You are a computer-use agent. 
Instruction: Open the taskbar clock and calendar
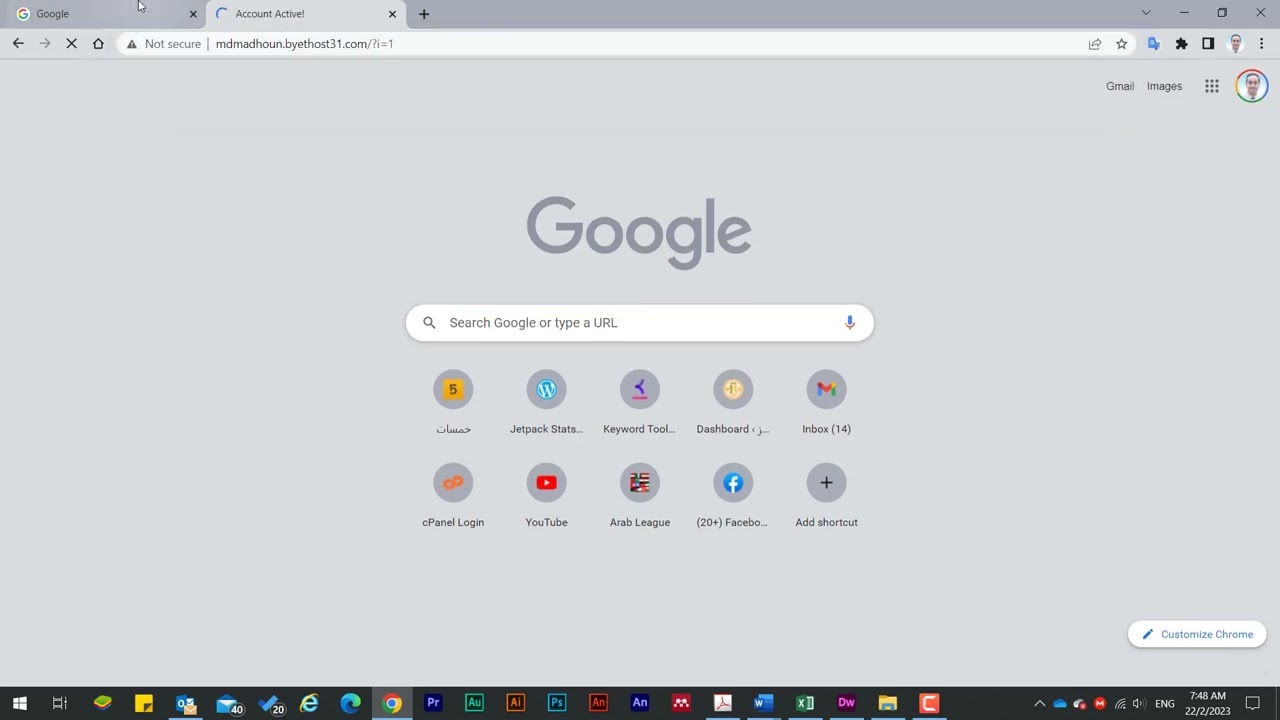tap(1208, 703)
